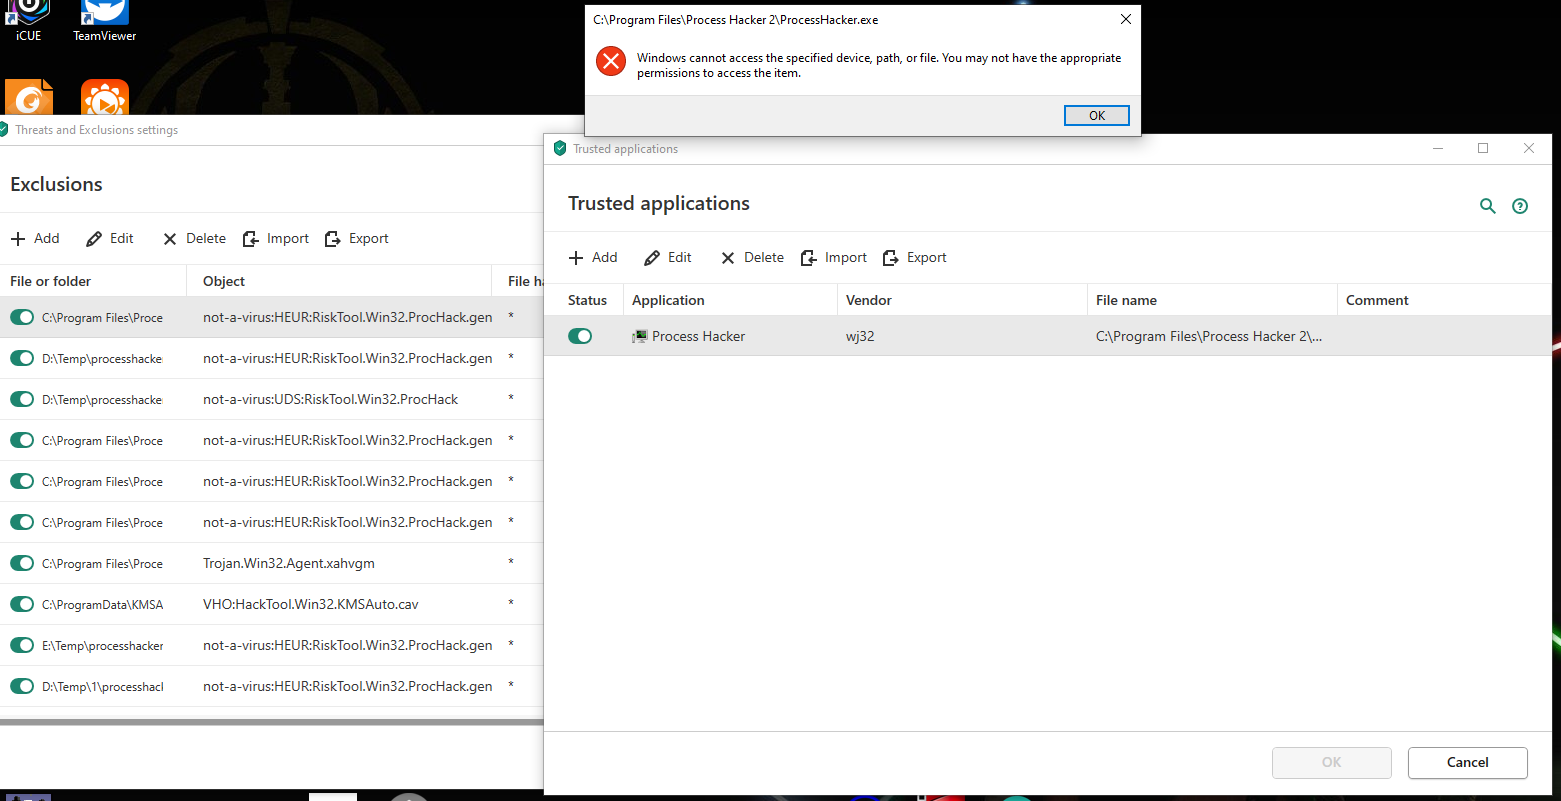Open the TeamViewer desktop shortcut
The image size is (1561, 801).
tap(105, 21)
